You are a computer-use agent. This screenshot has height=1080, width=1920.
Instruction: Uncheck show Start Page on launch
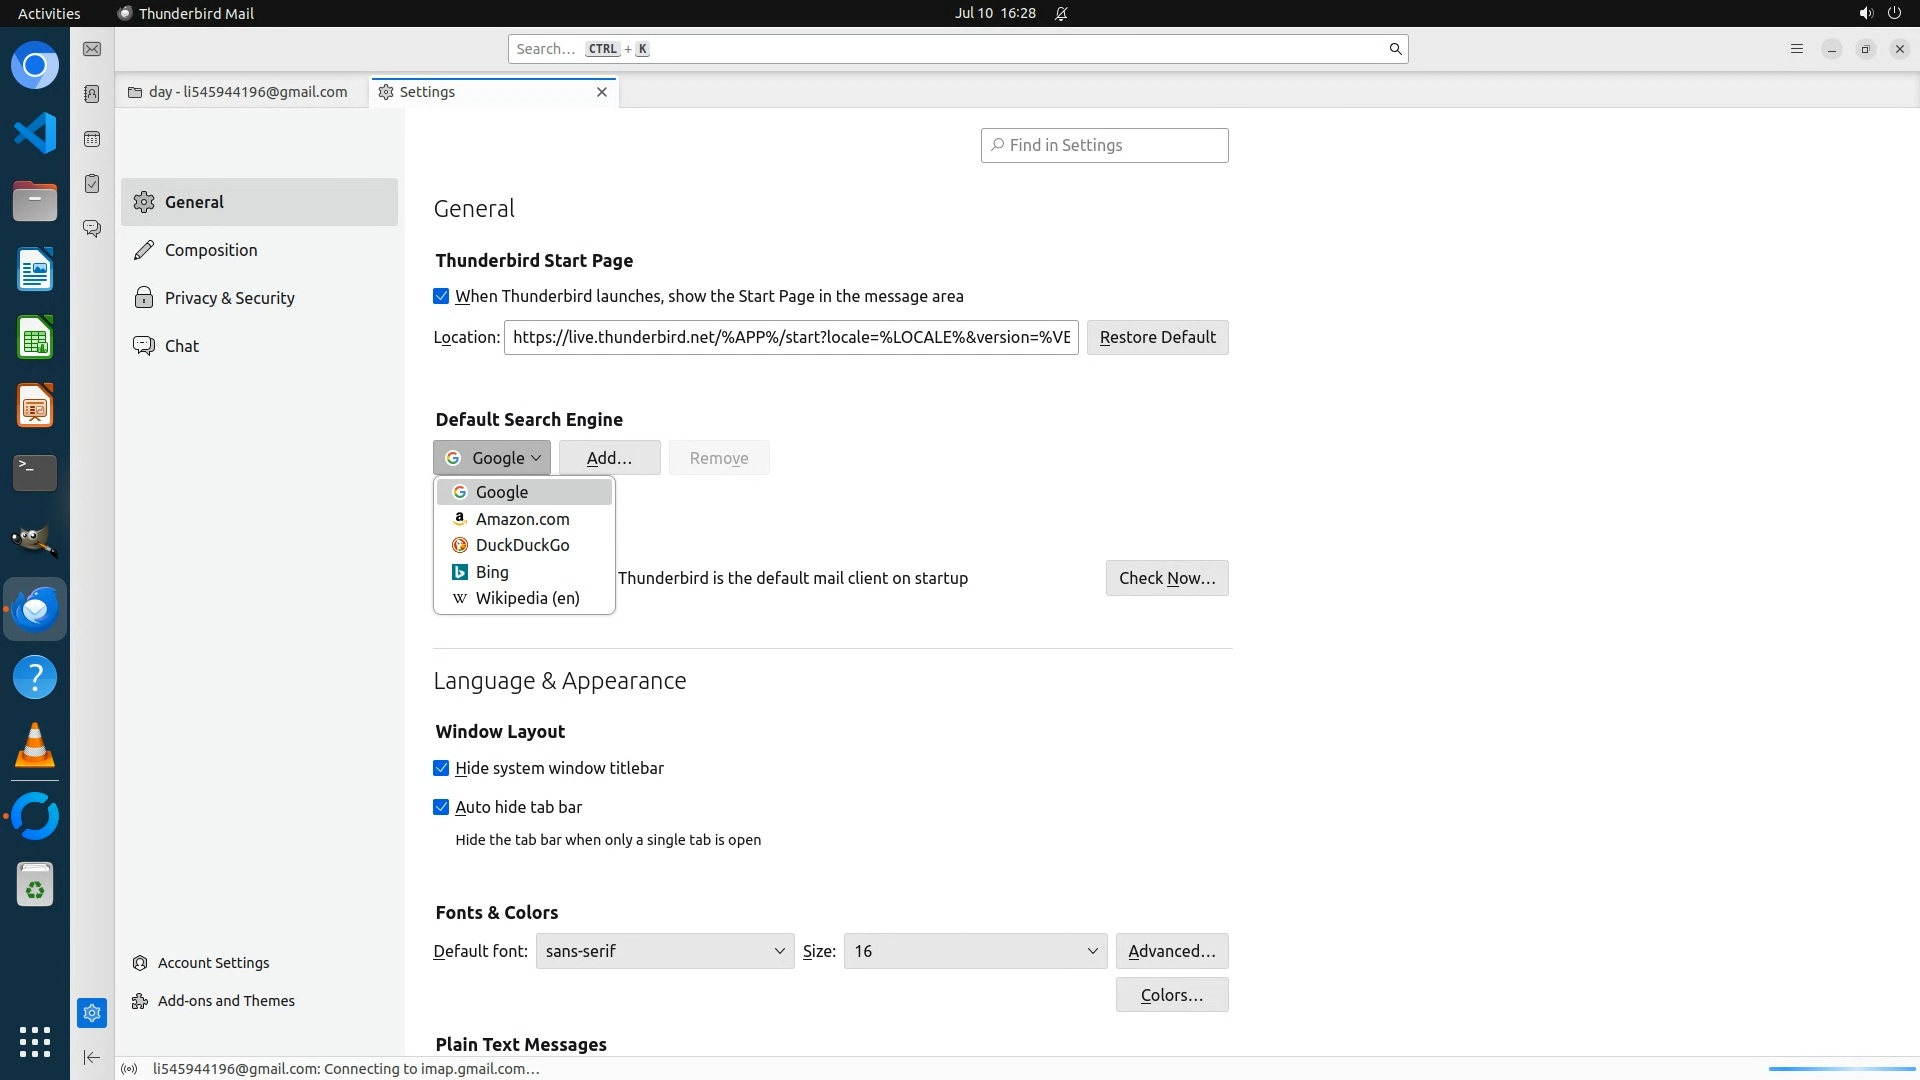[441, 297]
